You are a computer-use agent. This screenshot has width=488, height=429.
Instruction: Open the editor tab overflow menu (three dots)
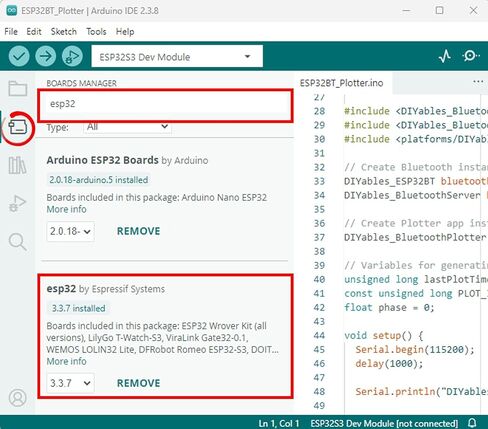(x=478, y=82)
